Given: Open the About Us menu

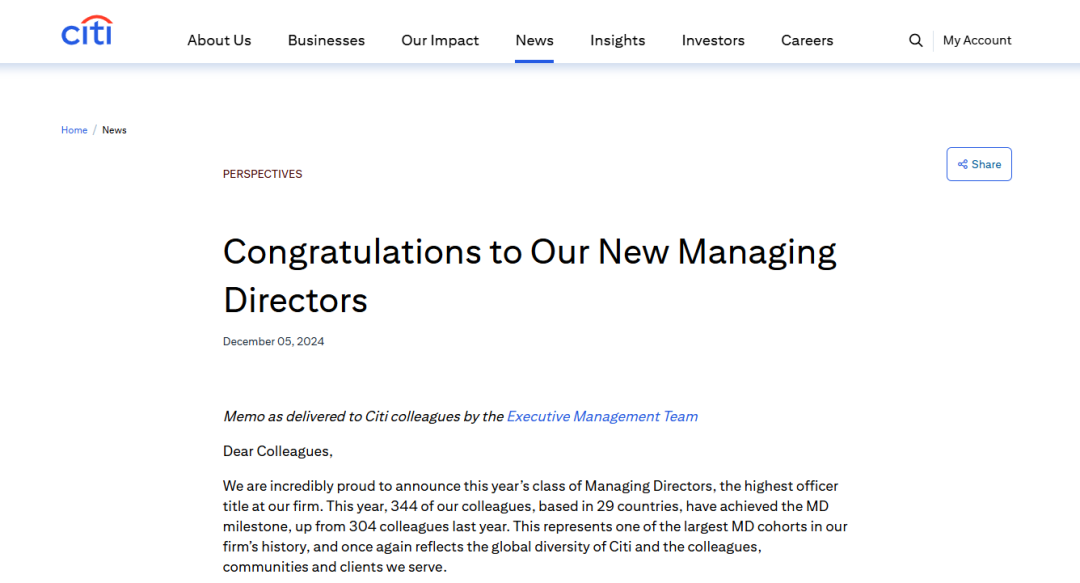Looking at the screenshot, I should [x=219, y=41].
